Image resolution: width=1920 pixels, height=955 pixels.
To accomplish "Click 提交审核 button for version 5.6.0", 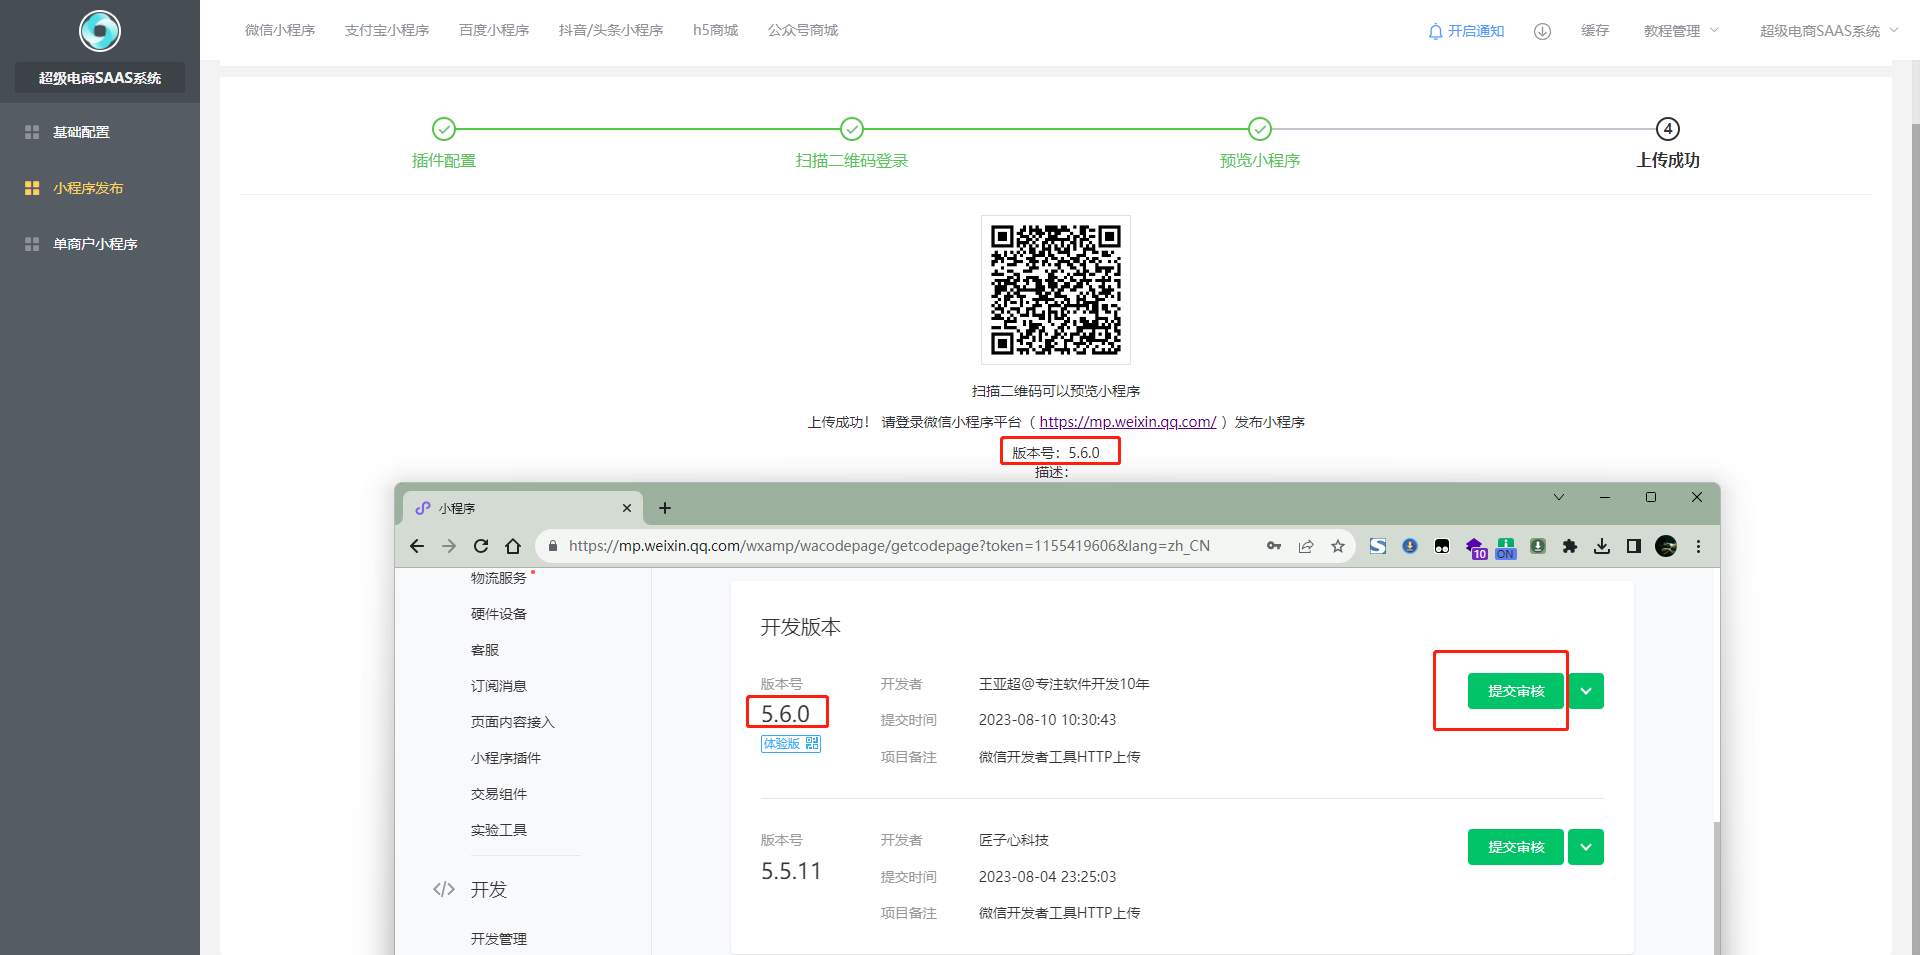I will [x=1515, y=691].
